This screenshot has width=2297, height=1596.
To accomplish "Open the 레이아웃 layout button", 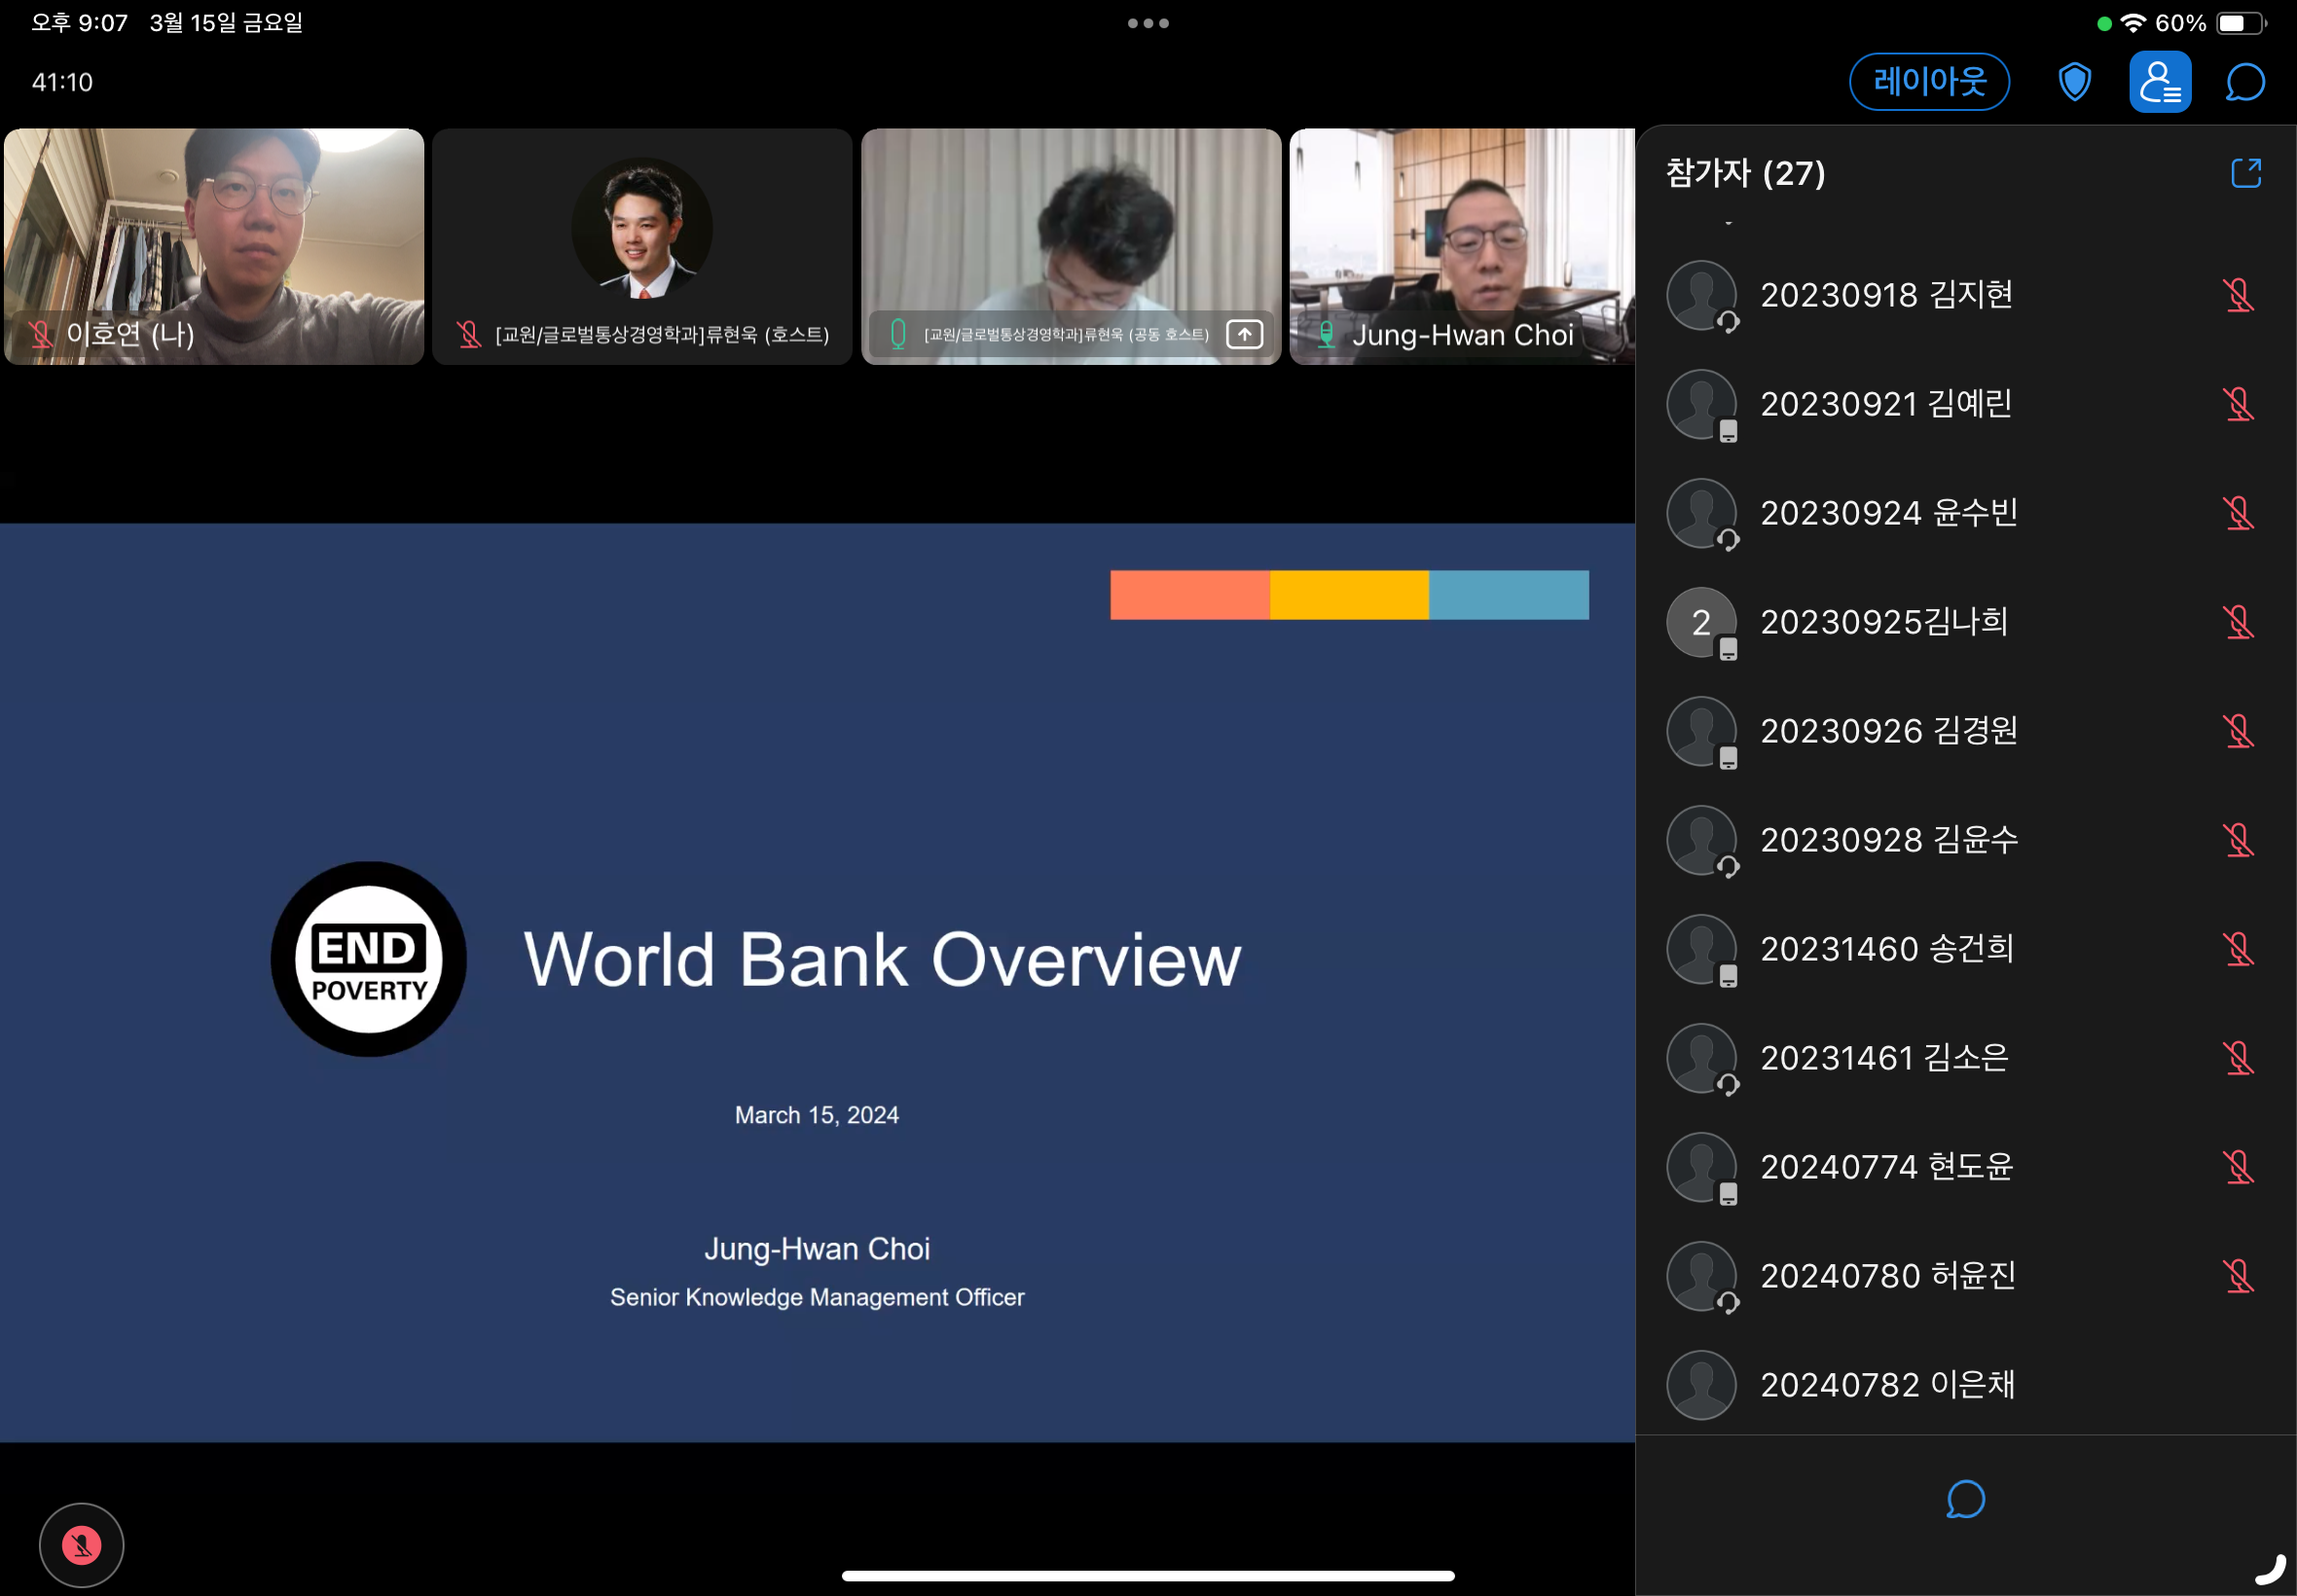I will [1929, 82].
